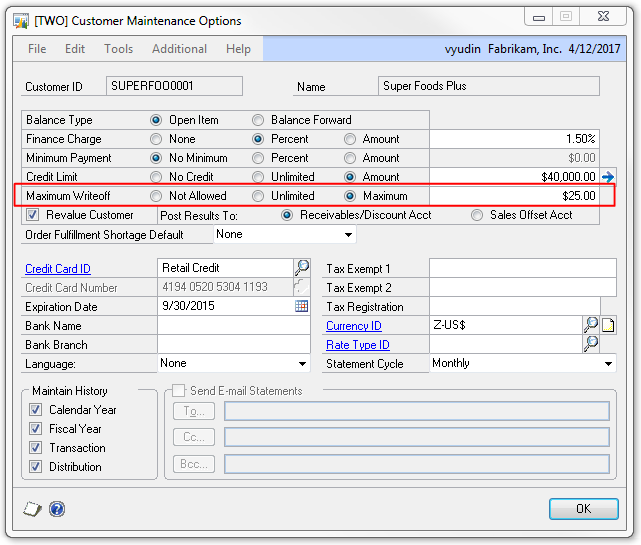Uncheck the Fiscal Year history checkbox
The width and height of the screenshot is (641, 545).
tap(36, 429)
